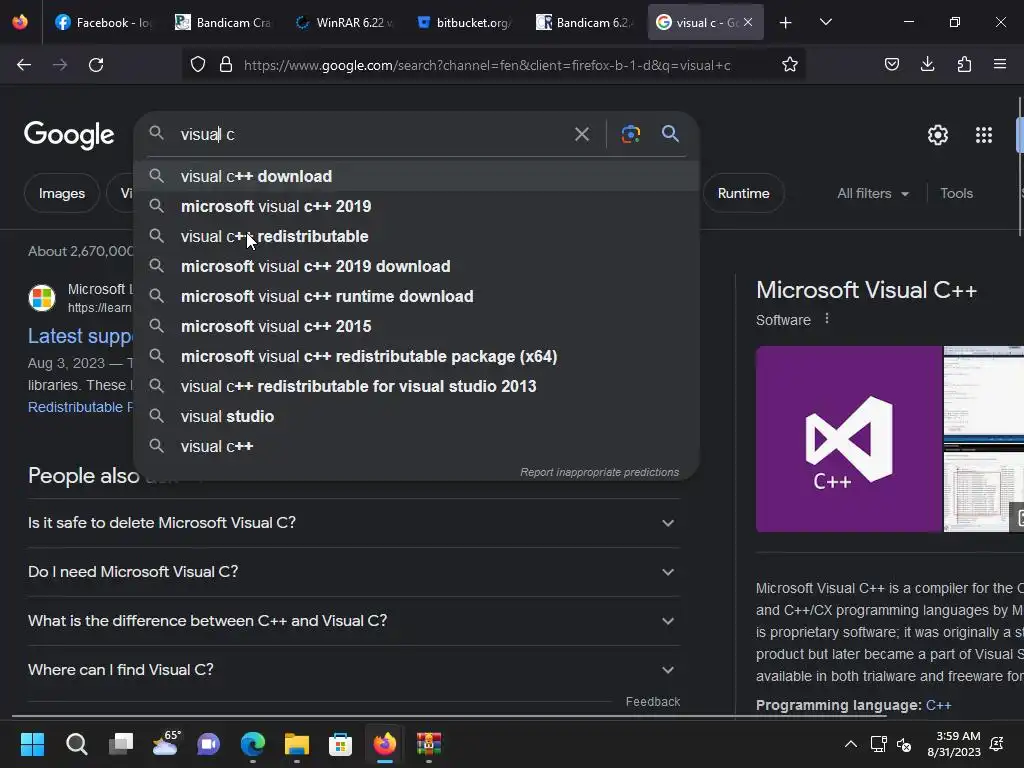The image size is (1024, 768).
Task: Switch to the Facebook tab
Action: point(102,22)
